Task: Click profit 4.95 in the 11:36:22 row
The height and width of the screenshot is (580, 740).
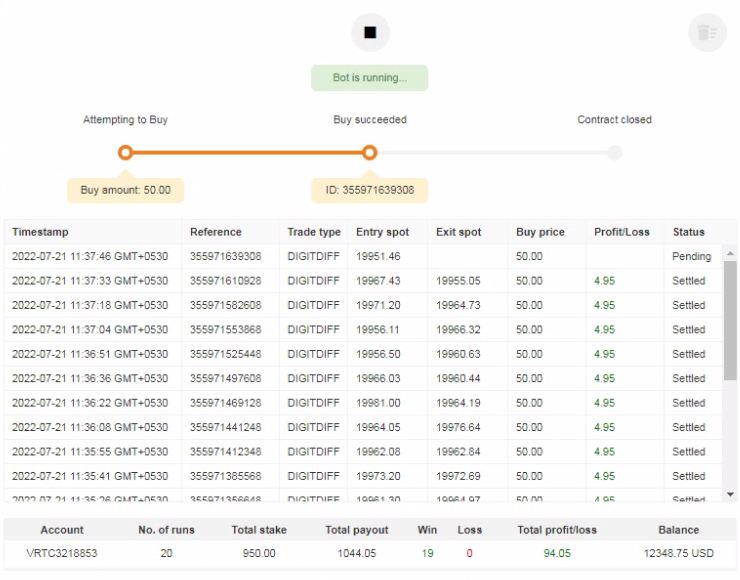Action: (x=605, y=403)
